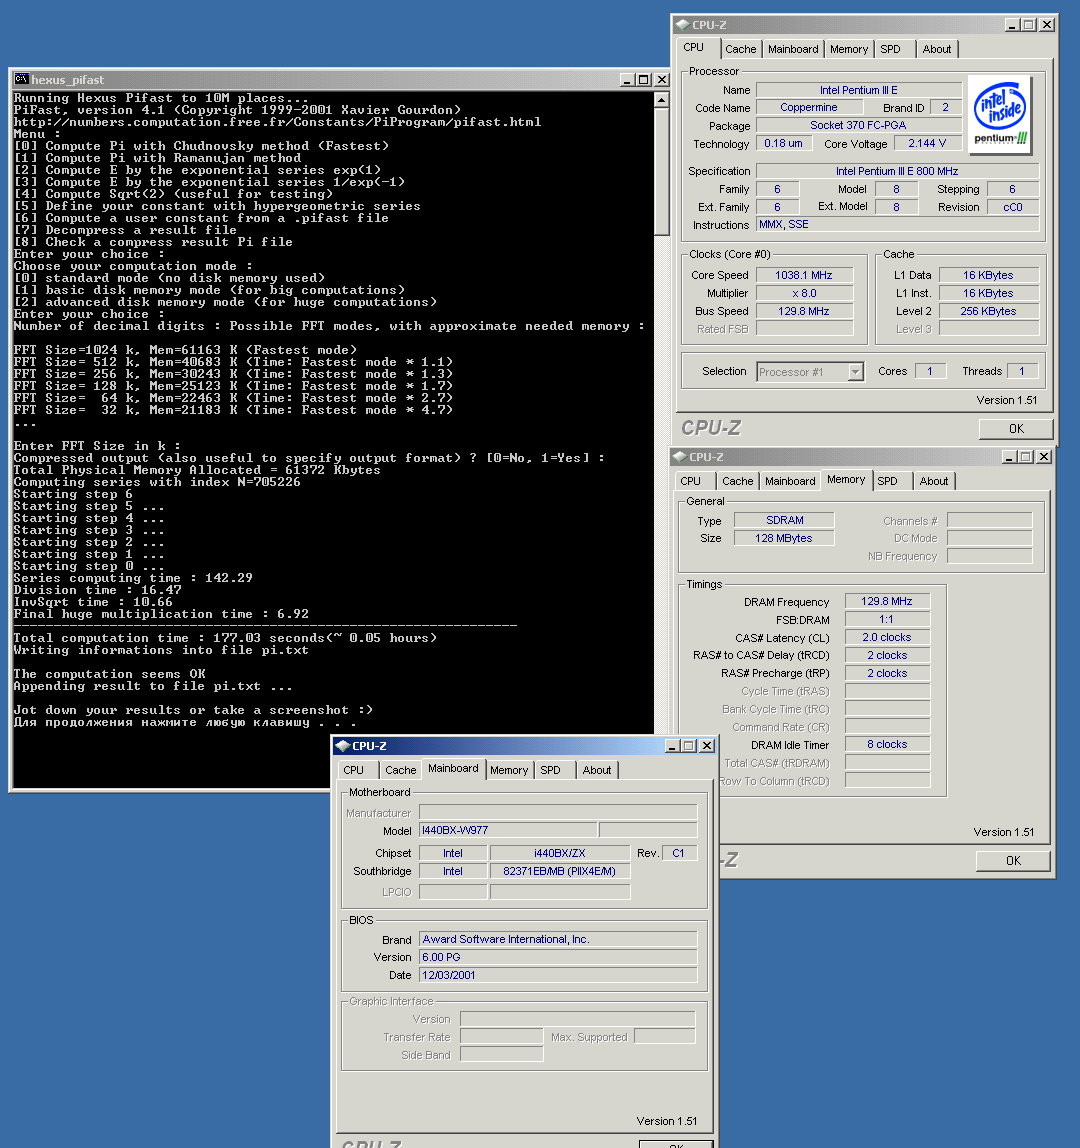
Task: Click OK in the CPU-Z Memory window
Action: click(1013, 860)
